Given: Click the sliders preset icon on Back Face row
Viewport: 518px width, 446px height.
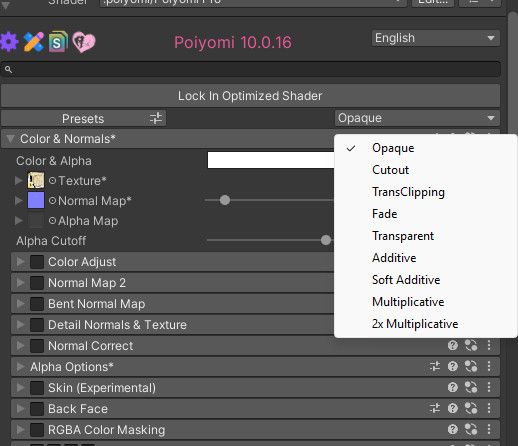Looking at the screenshot, I should pos(435,408).
